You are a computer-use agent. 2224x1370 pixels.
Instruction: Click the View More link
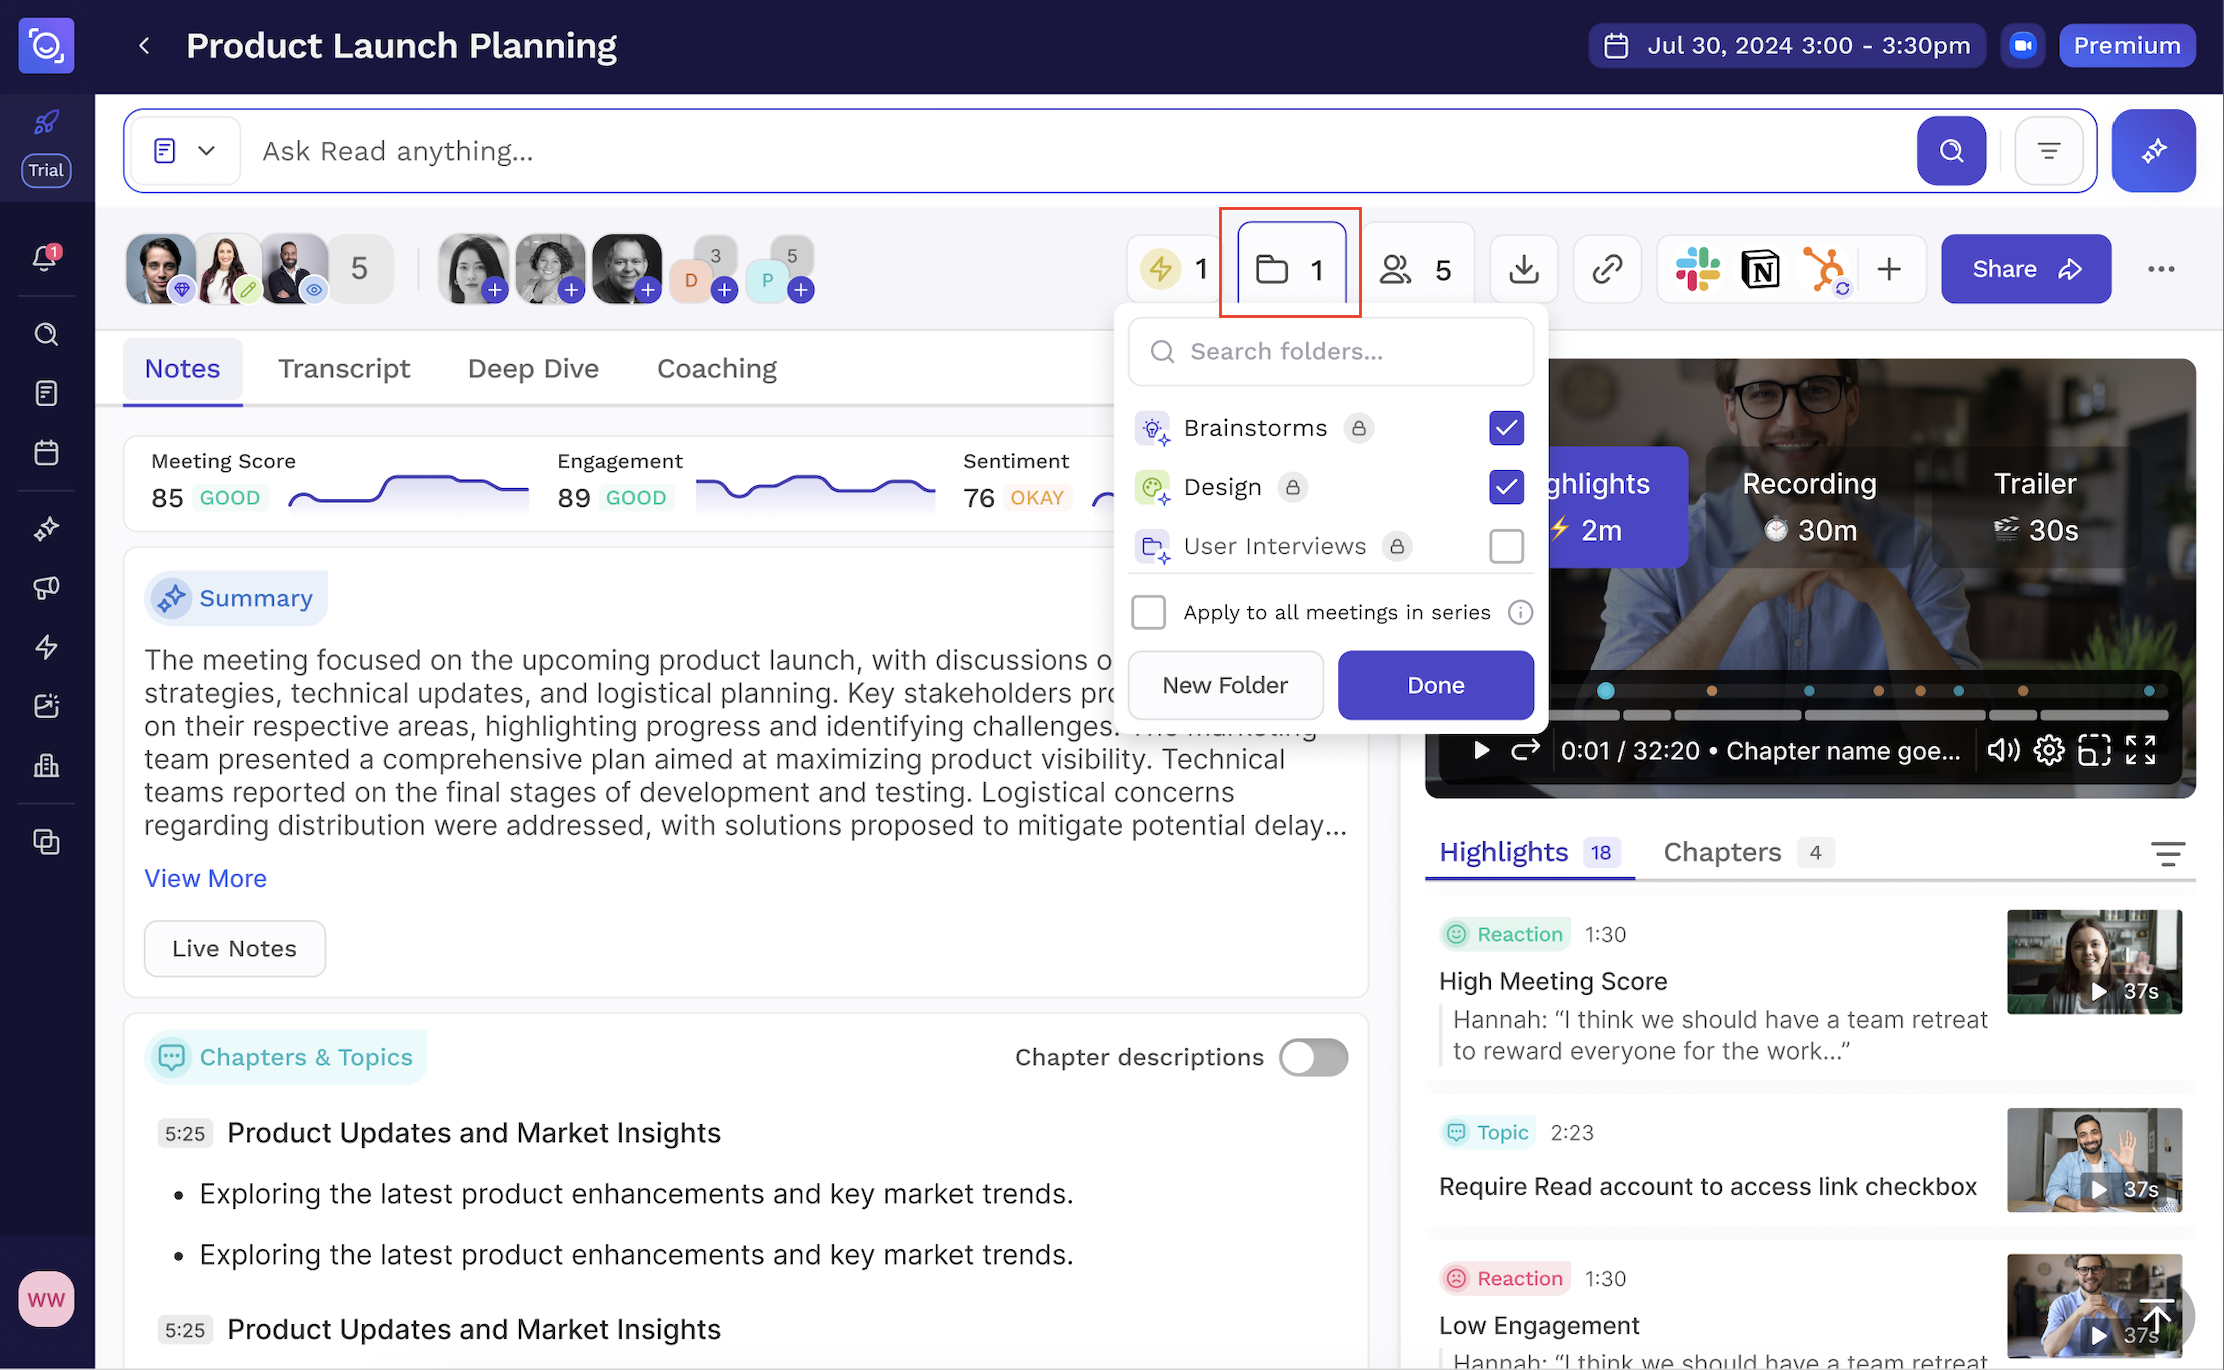[205, 878]
